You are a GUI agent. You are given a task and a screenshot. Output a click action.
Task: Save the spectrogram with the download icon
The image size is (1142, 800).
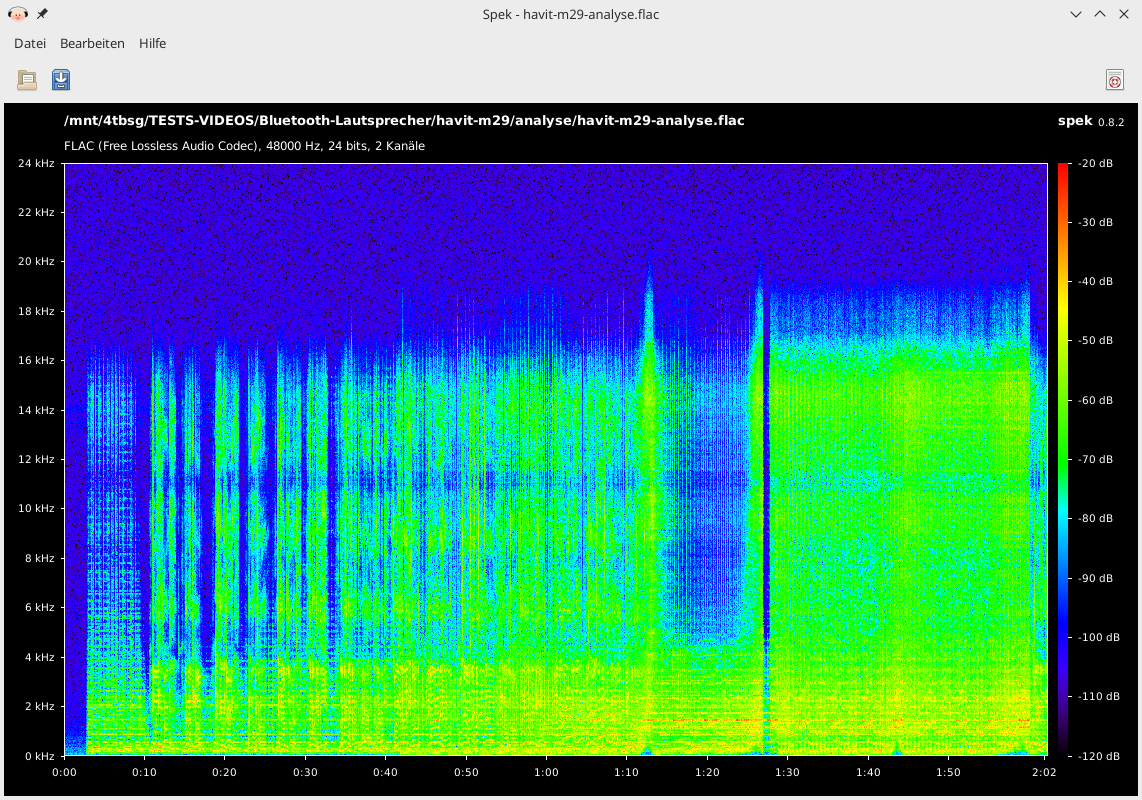[61, 79]
